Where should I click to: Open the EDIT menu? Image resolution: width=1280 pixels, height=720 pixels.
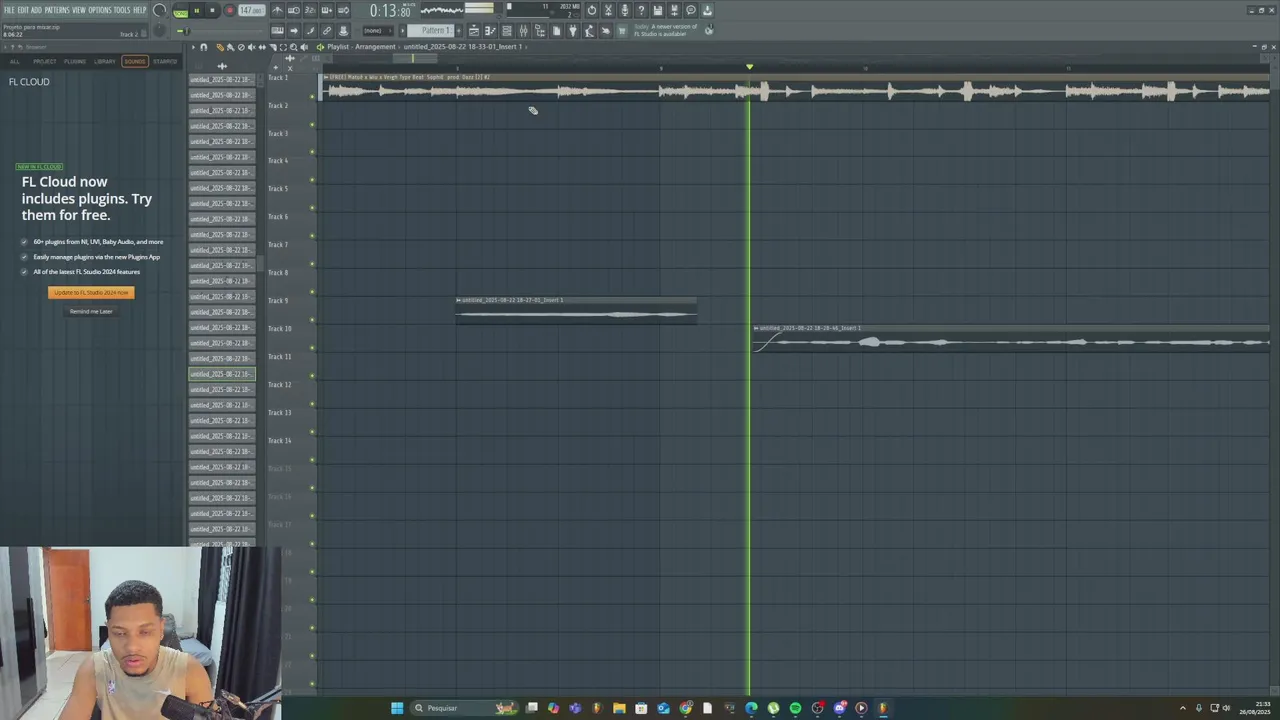pos(23,10)
